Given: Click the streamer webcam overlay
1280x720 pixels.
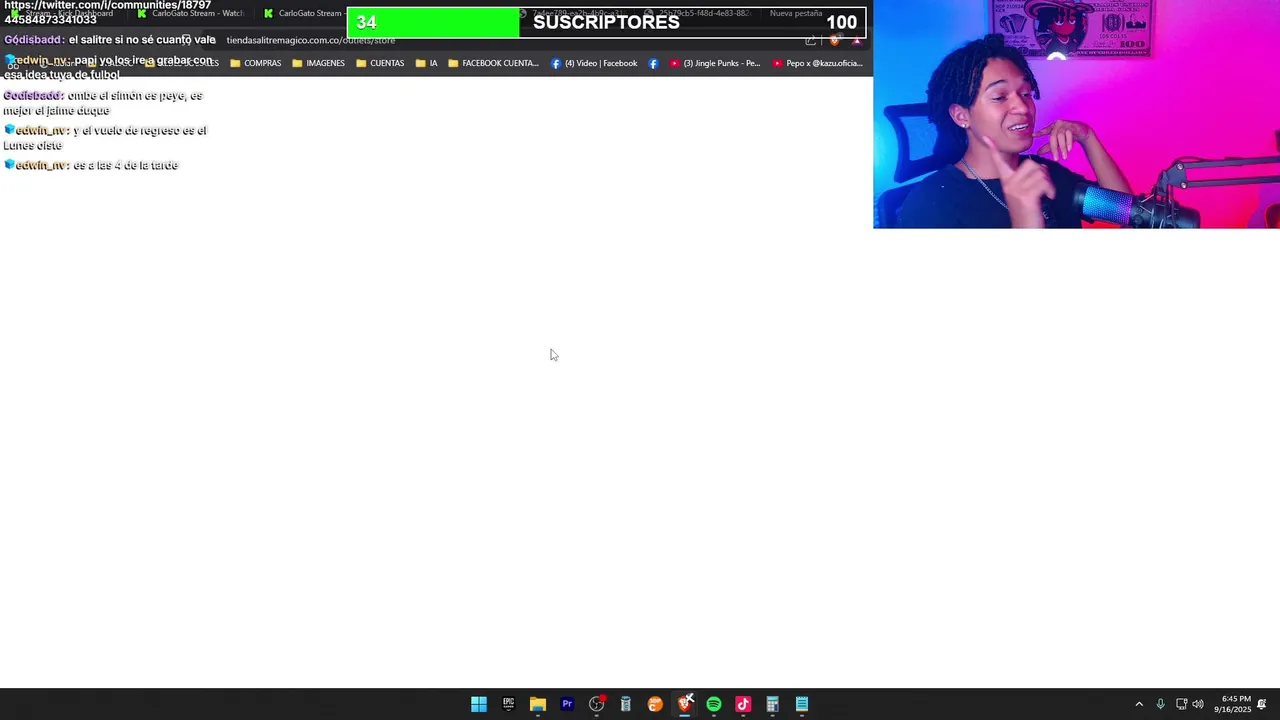Looking at the screenshot, I should coord(1076,114).
